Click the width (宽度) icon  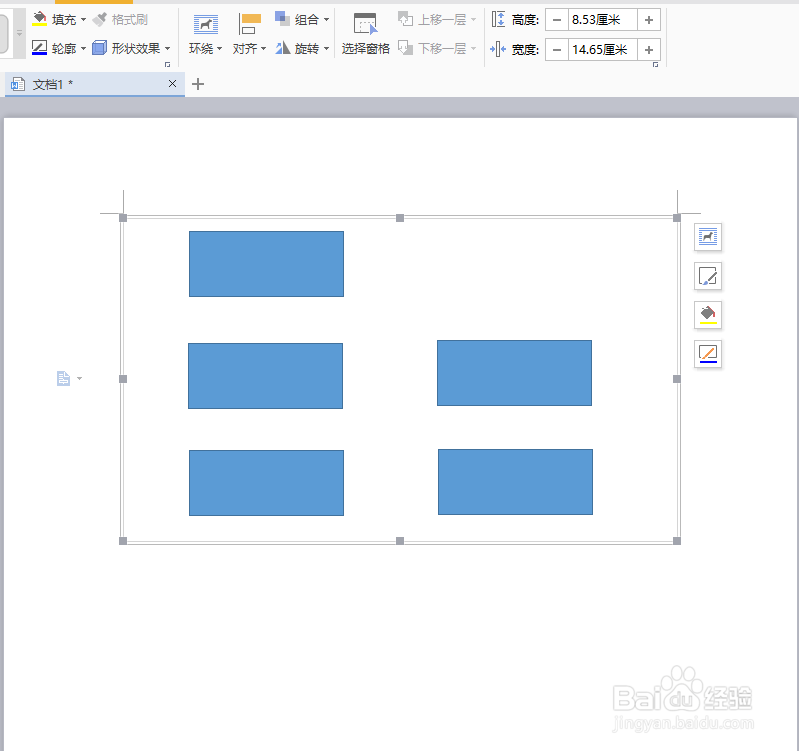[498, 49]
